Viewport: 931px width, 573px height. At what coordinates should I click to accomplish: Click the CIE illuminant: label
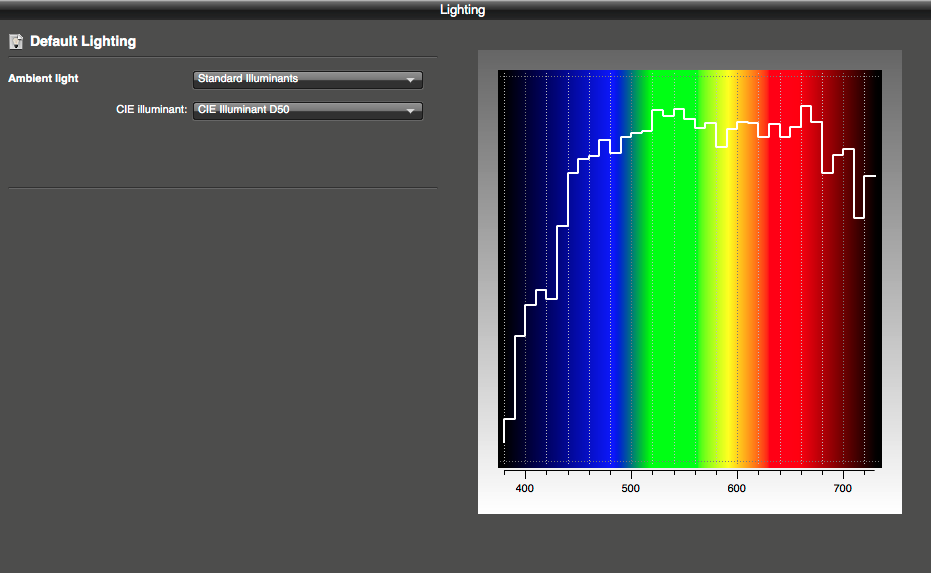tap(151, 109)
